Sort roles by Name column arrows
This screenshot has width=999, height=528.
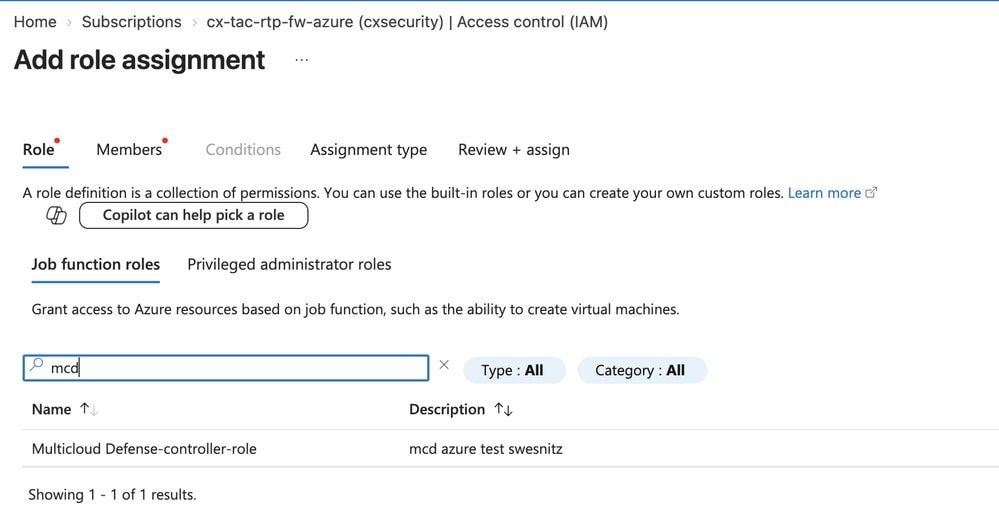pos(89,410)
